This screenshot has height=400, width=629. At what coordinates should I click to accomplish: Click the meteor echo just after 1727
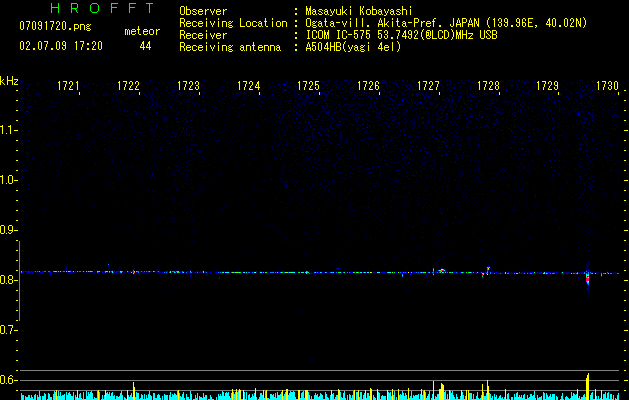tap(442, 270)
